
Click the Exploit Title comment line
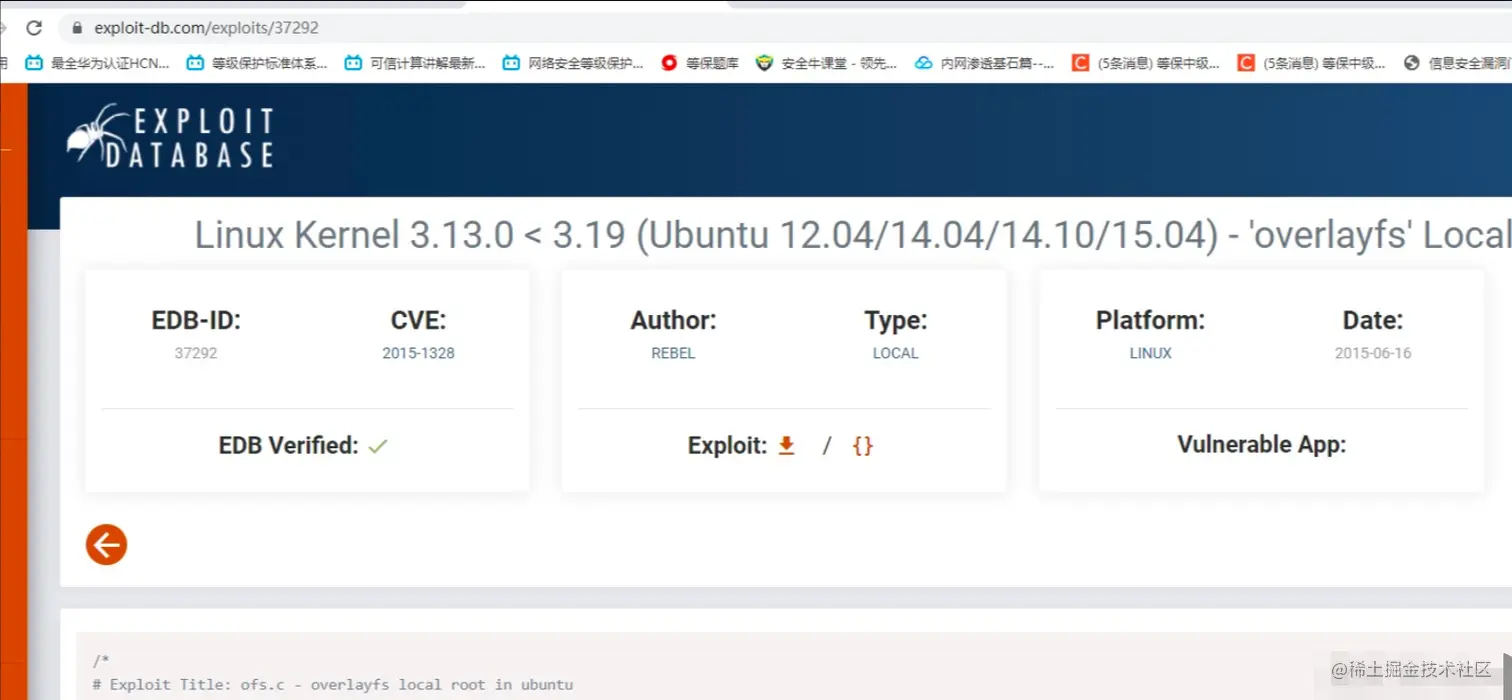coord(333,685)
